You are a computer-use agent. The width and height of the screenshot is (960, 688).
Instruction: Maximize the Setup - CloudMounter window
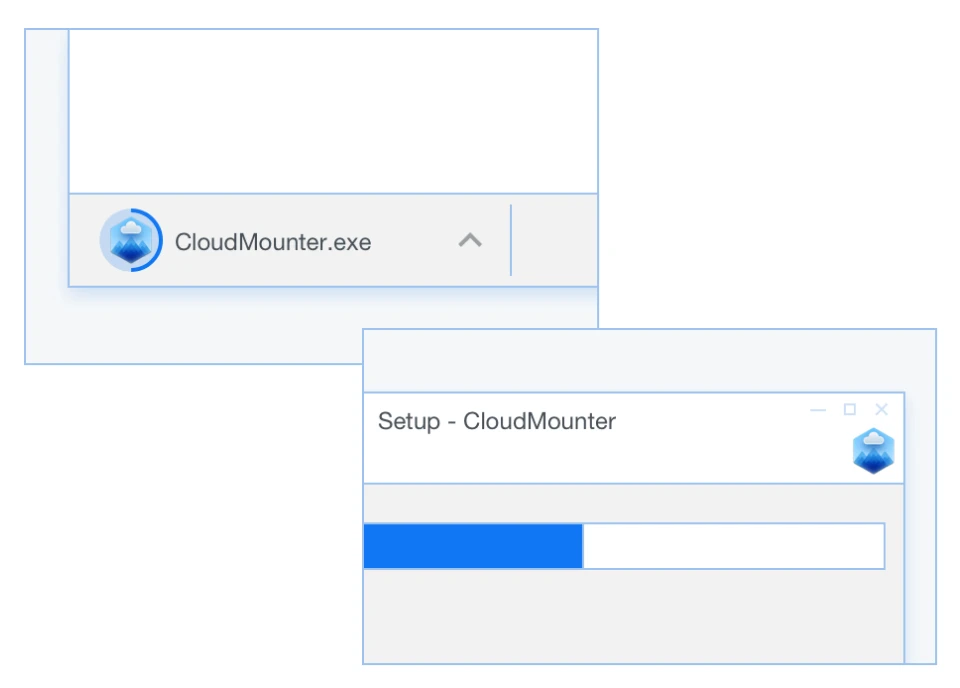pos(850,409)
